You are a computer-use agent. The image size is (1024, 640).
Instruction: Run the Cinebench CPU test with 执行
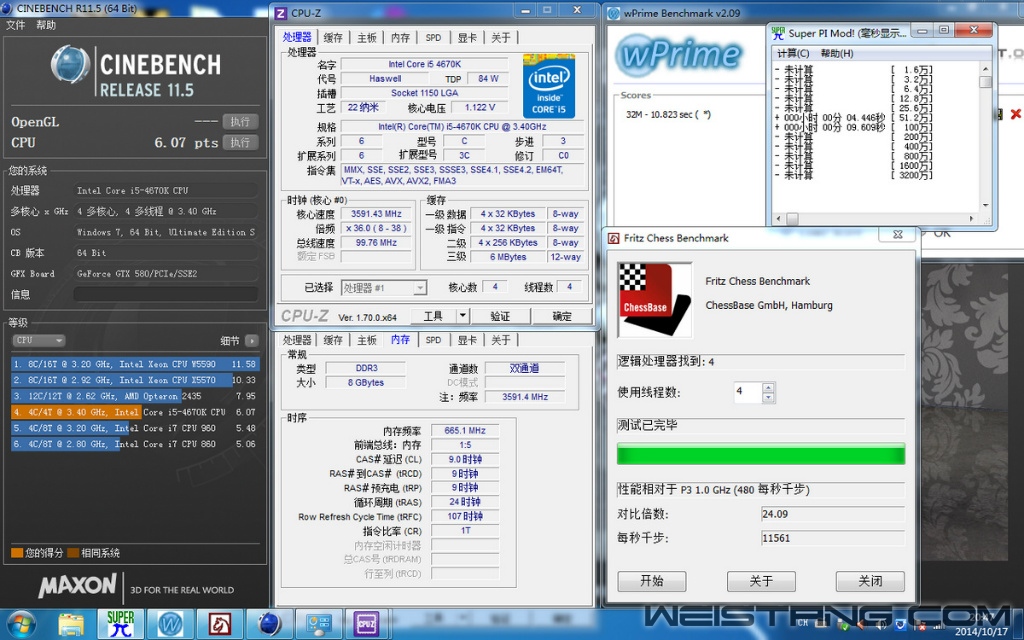click(x=240, y=143)
